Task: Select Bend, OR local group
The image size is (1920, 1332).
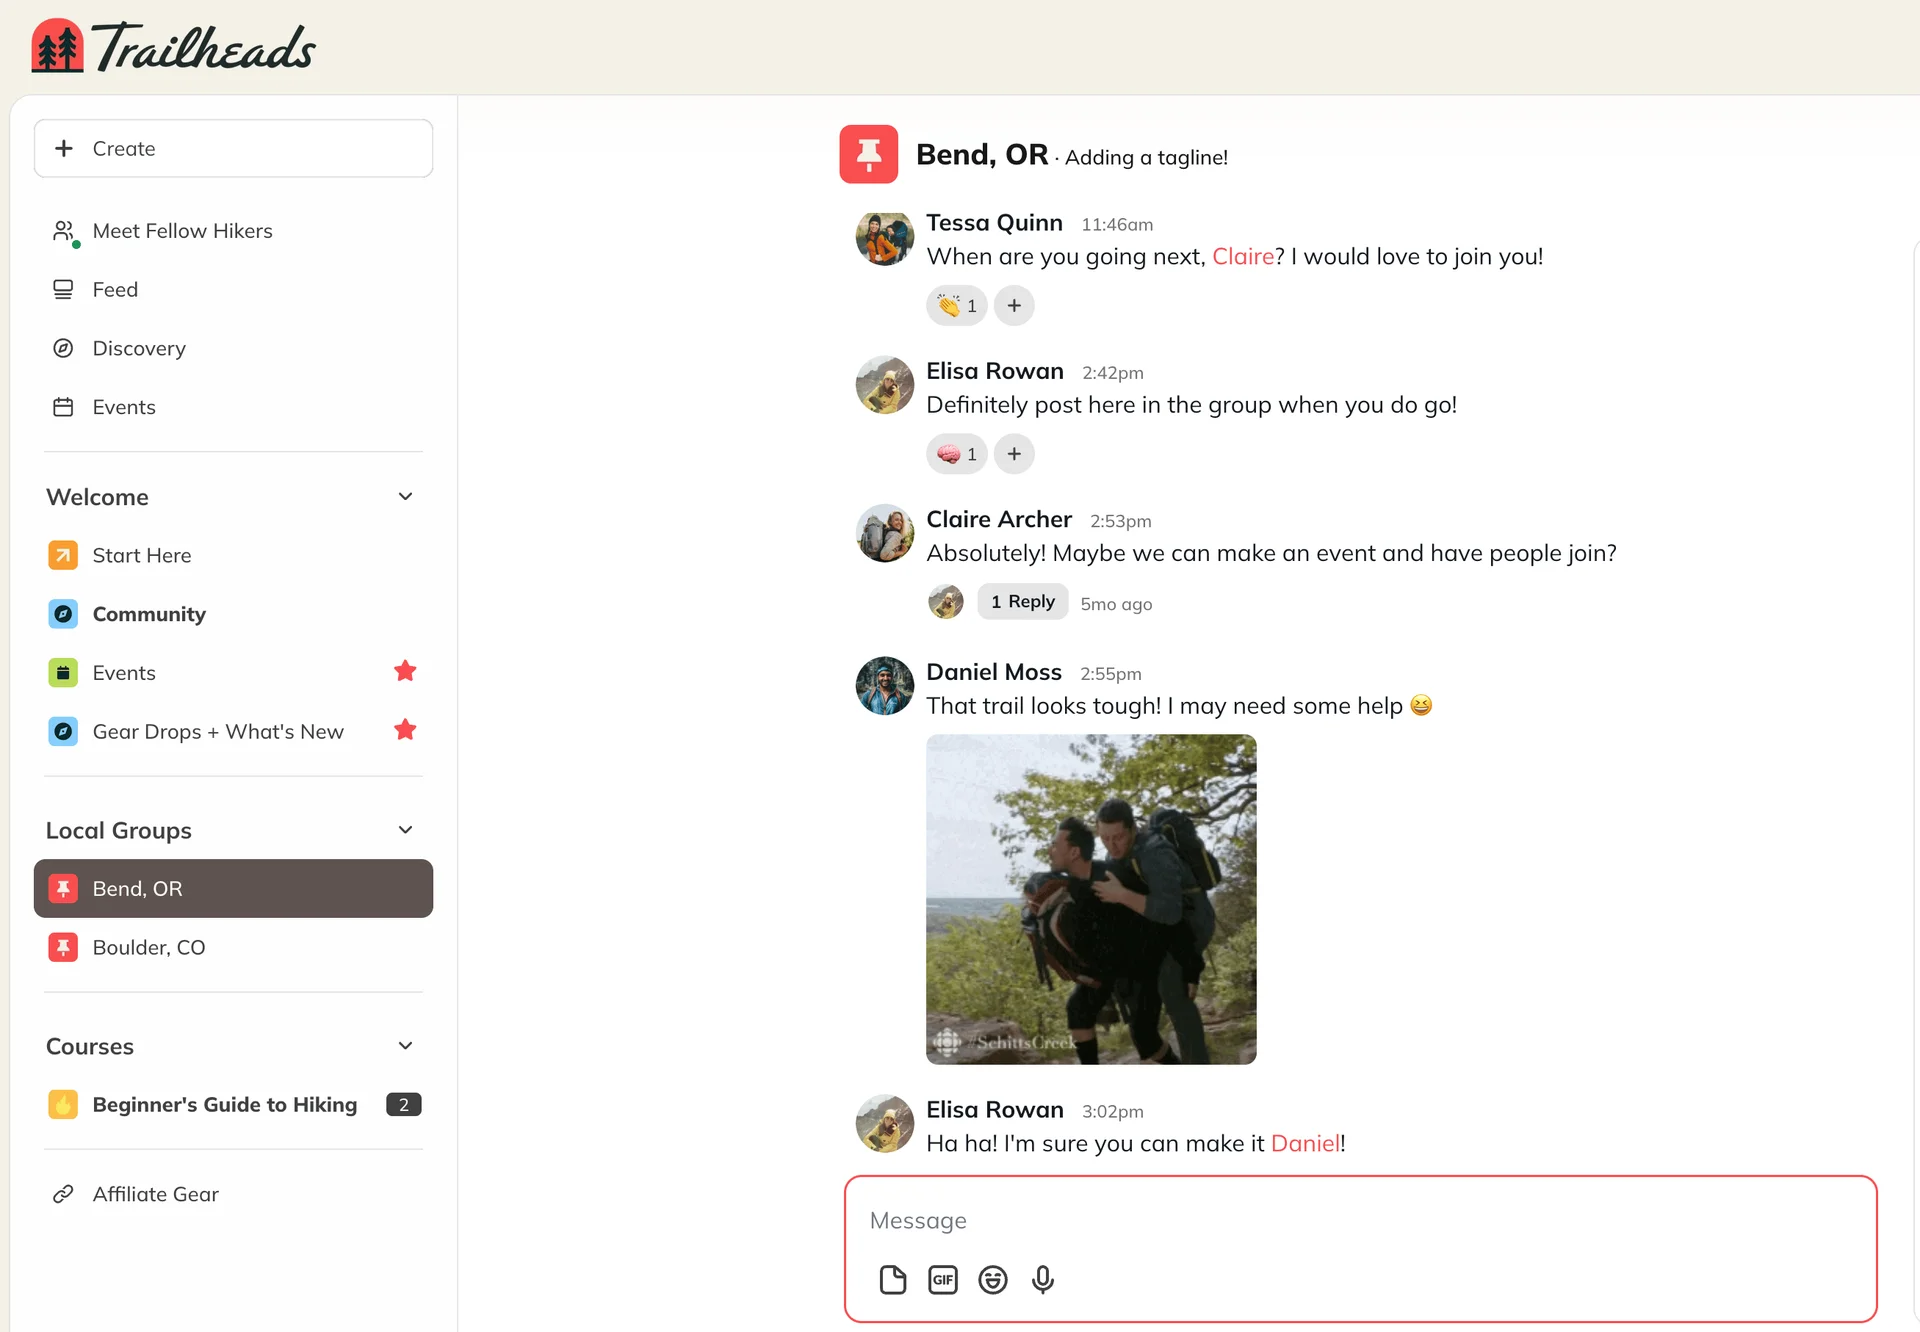Action: (x=233, y=889)
